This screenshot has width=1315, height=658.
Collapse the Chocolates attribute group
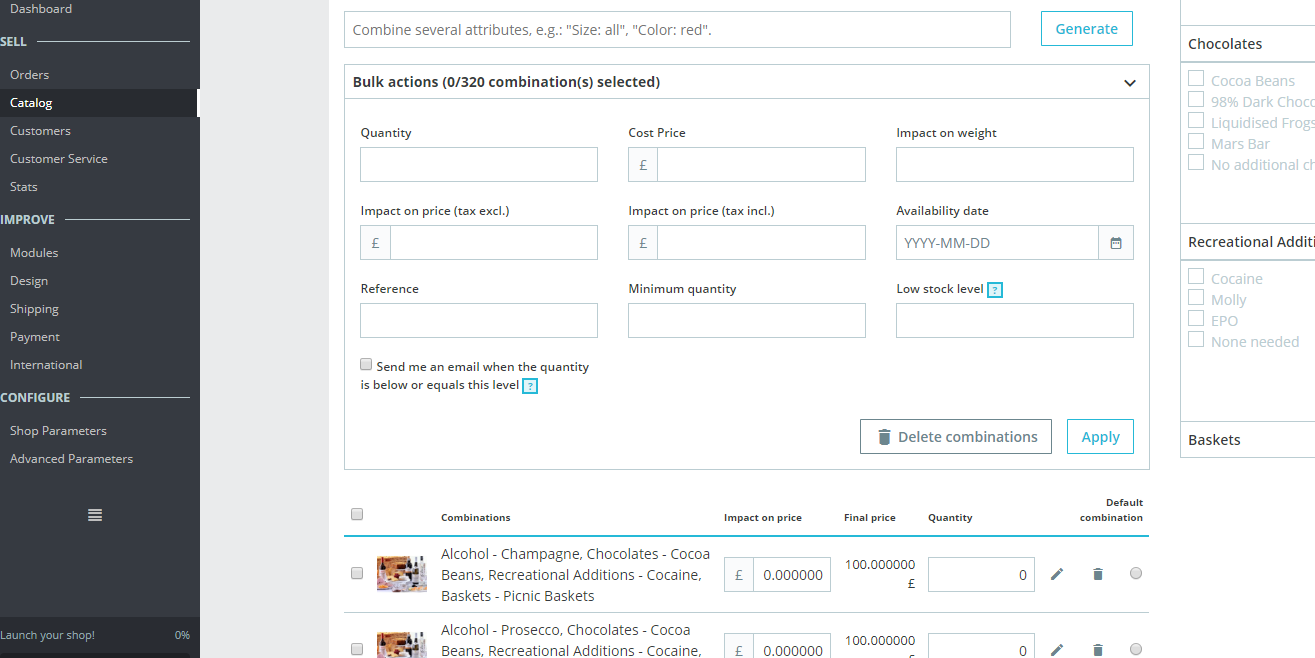(x=1247, y=44)
